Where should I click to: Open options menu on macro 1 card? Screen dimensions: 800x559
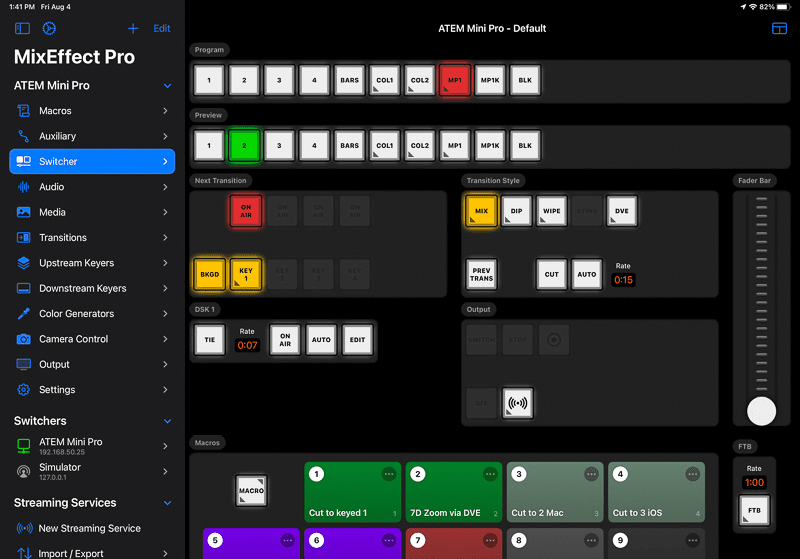click(389, 474)
